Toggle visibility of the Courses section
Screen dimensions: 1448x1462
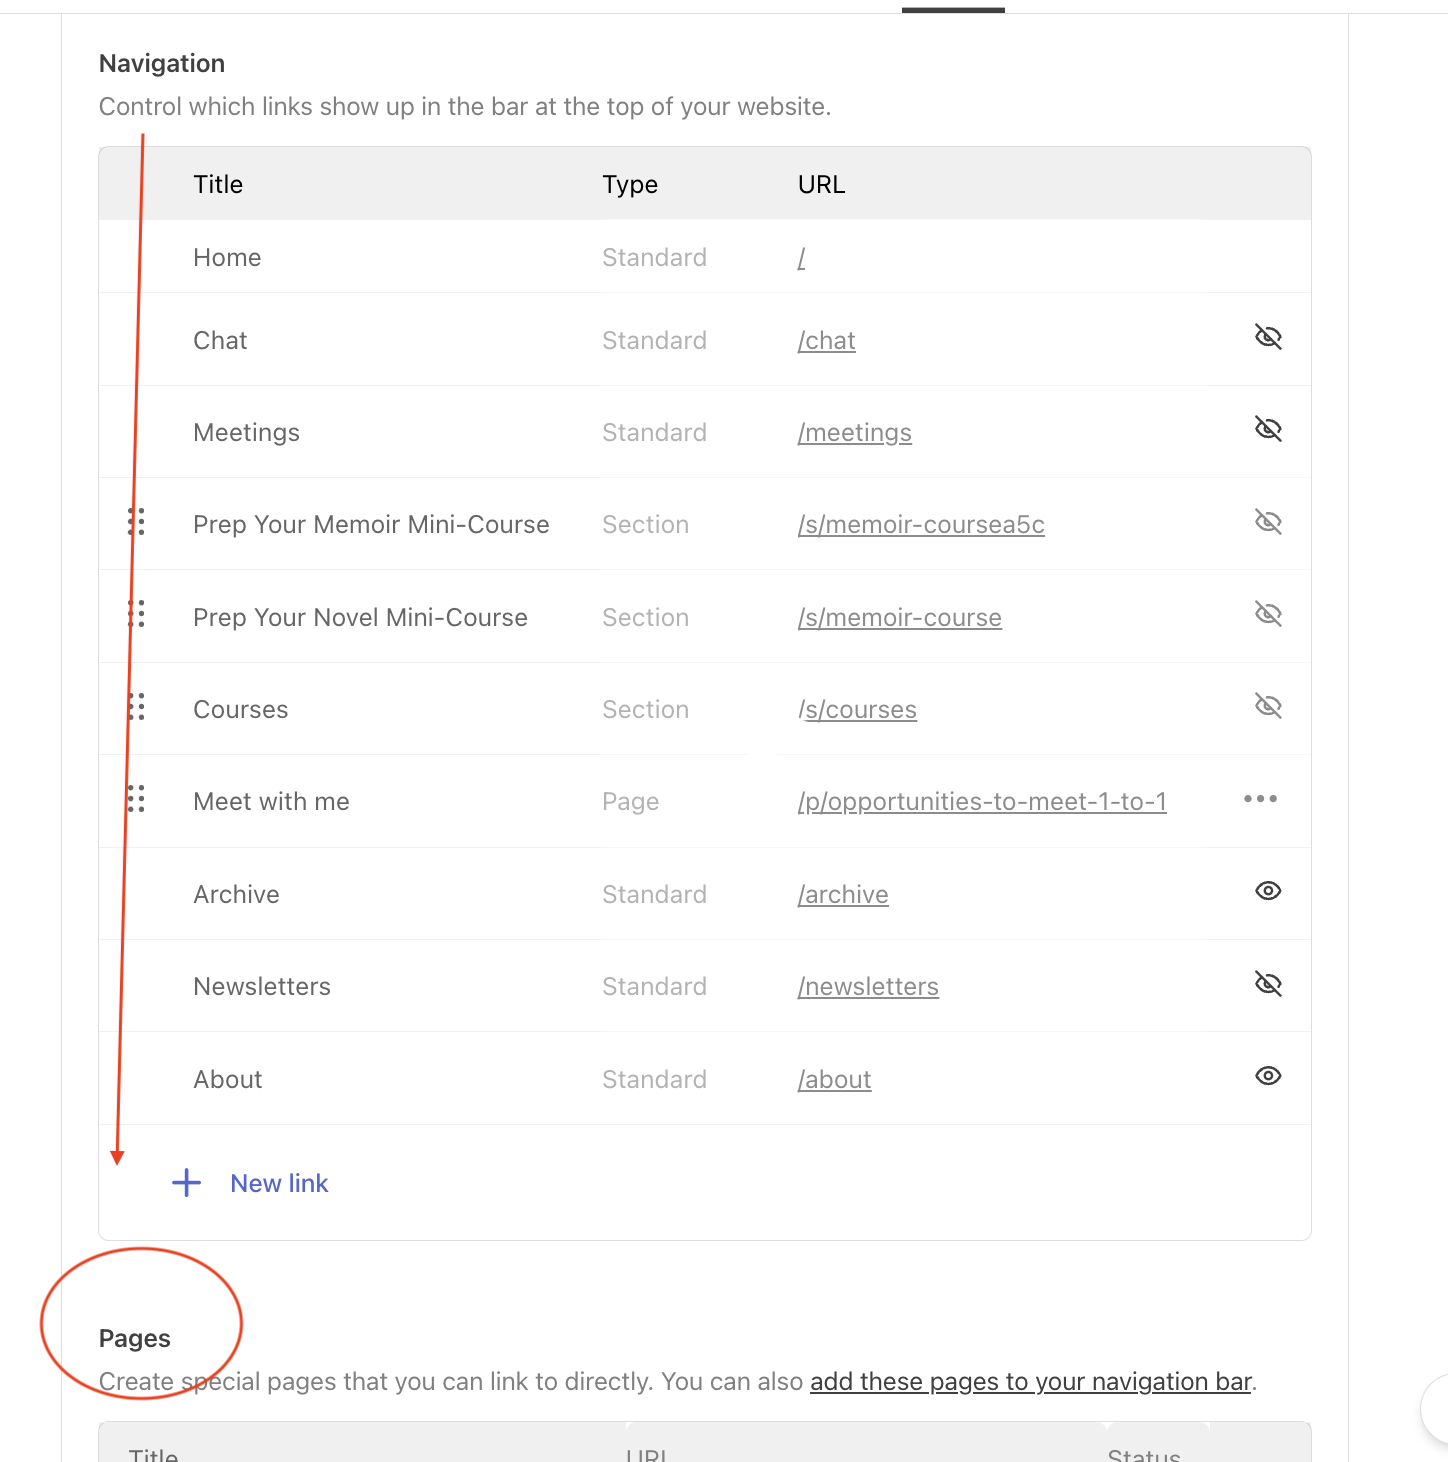point(1268,707)
